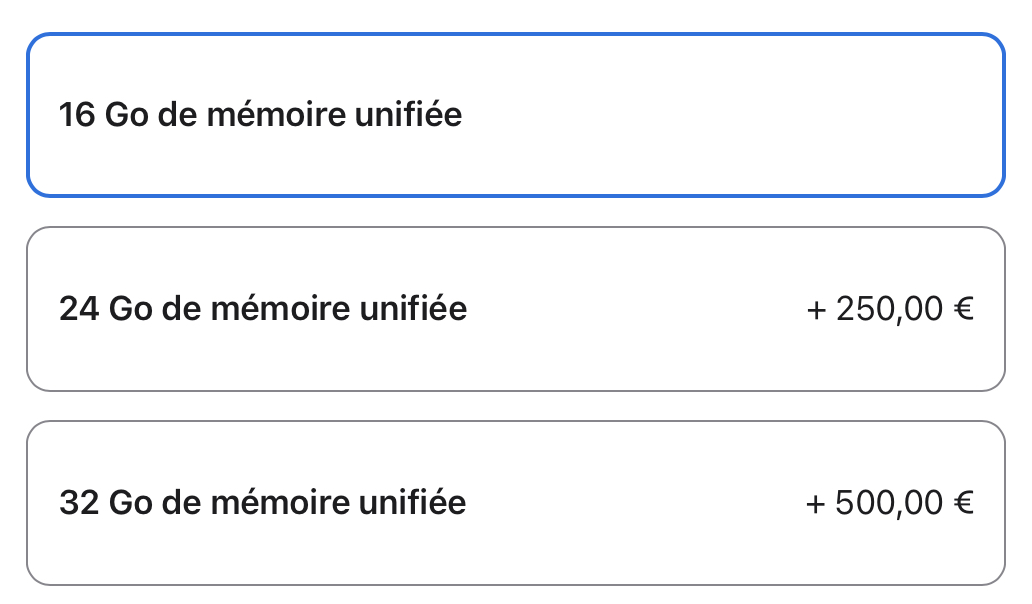Viewport: 1032px width, 604px height.
Task: Select the 32 Go de mémoire unifiée option
Action: 515,502
